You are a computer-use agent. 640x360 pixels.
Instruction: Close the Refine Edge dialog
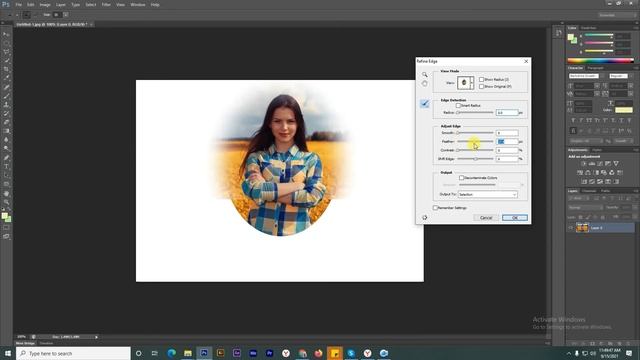pyautogui.click(x=526, y=61)
